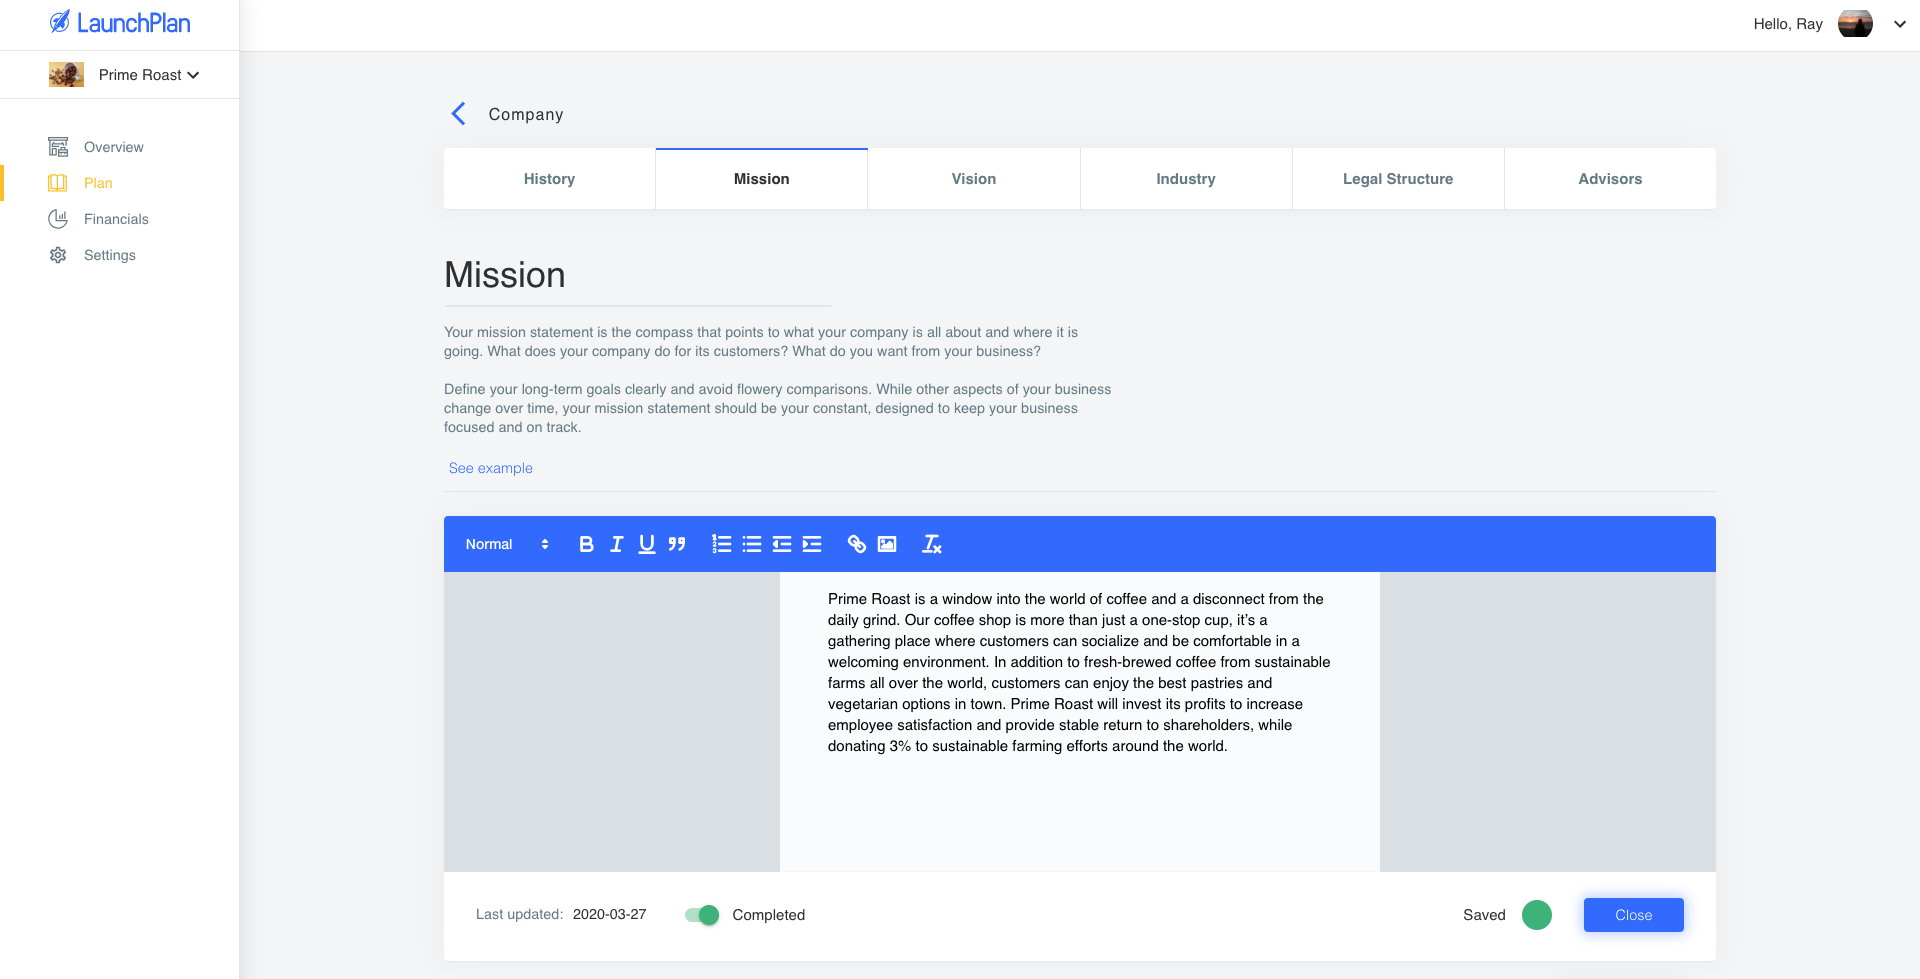
Task: Toggle the Completed switch
Action: (x=702, y=915)
